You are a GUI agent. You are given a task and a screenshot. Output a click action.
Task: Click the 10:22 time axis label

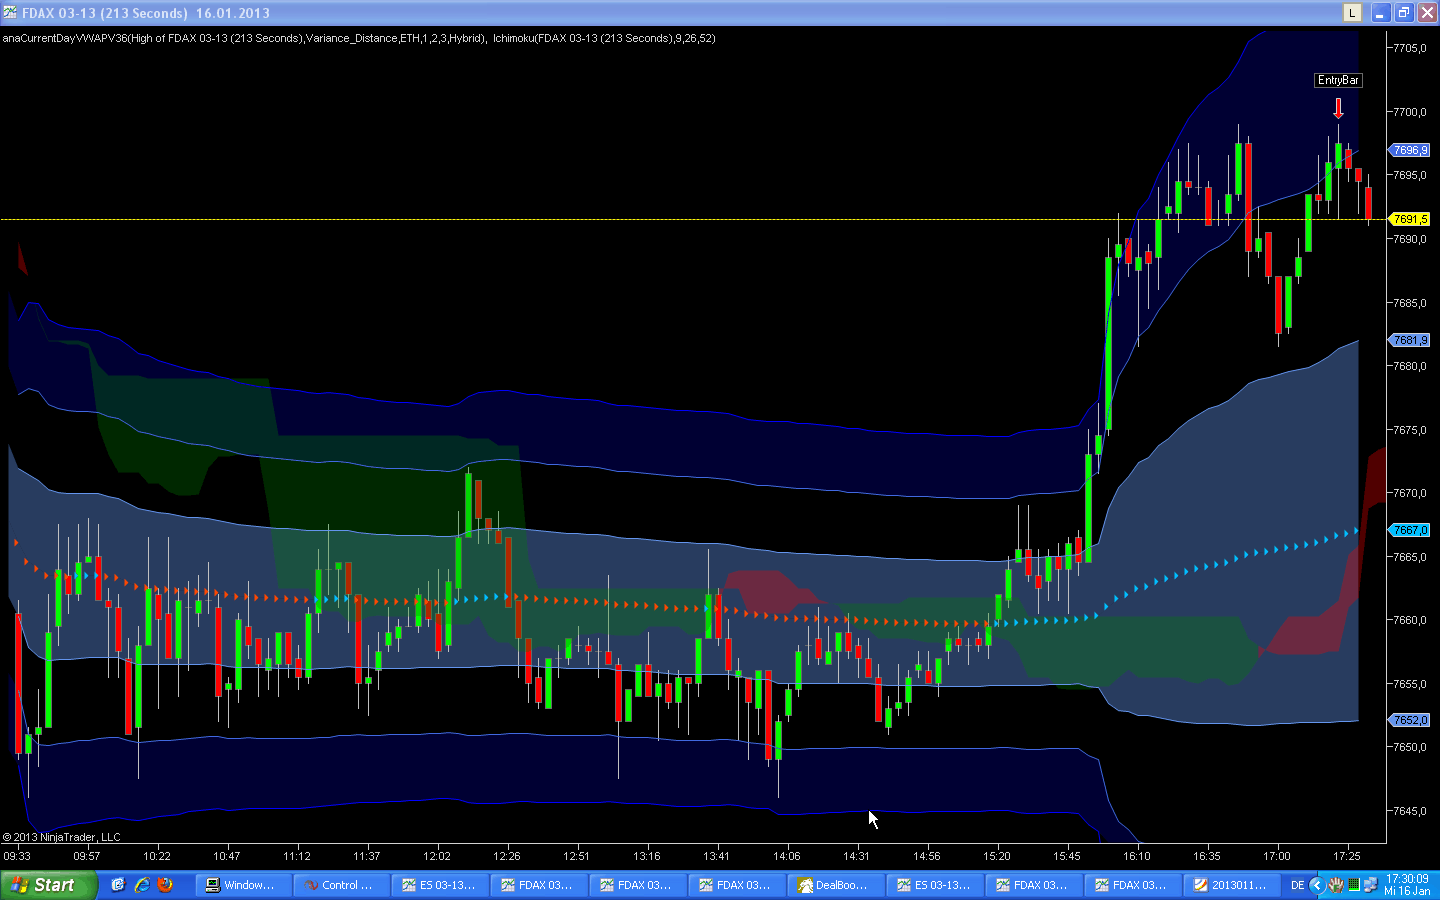pyautogui.click(x=157, y=856)
